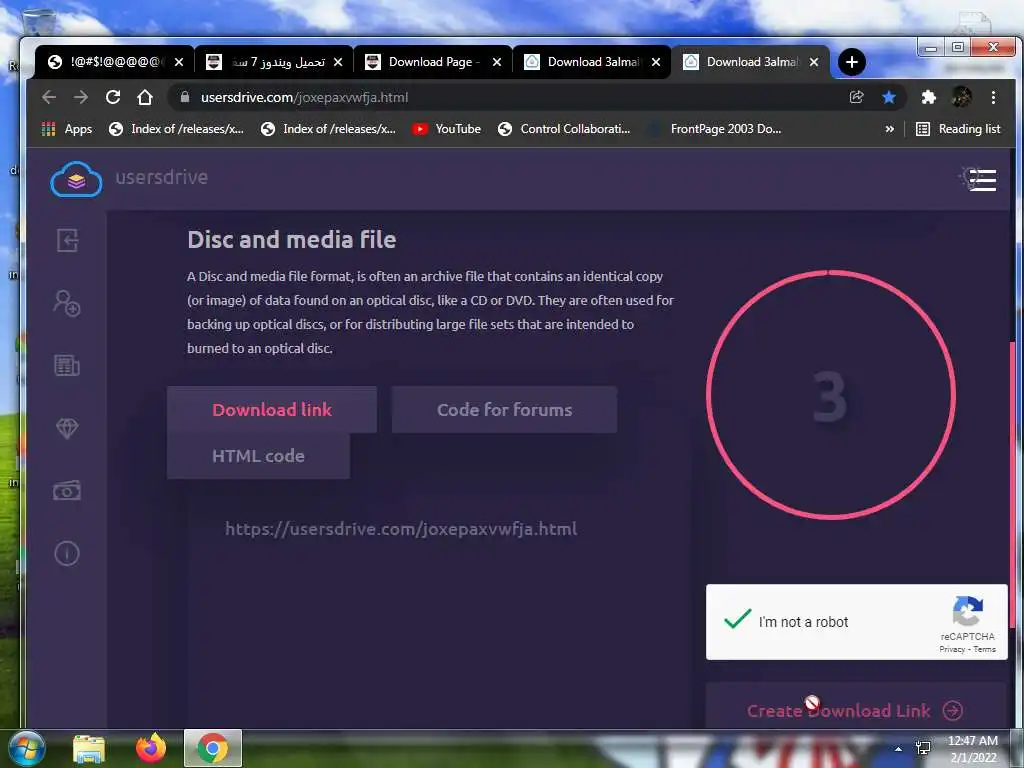Click the reCAPTCHA logo
The width and height of the screenshot is (1024, 768).
tap(968, 611)
